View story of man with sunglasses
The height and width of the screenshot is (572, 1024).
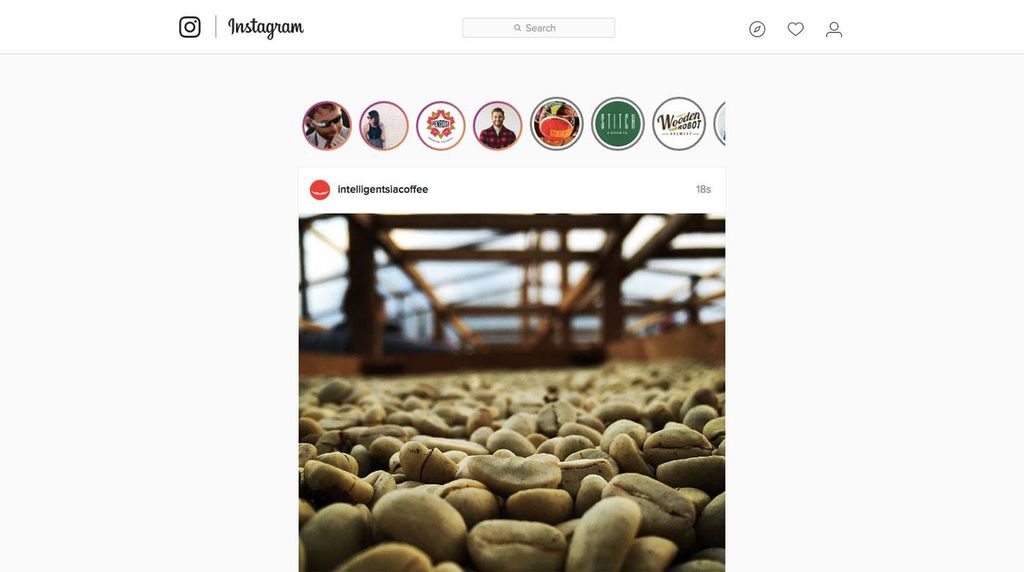pos(327,125)
